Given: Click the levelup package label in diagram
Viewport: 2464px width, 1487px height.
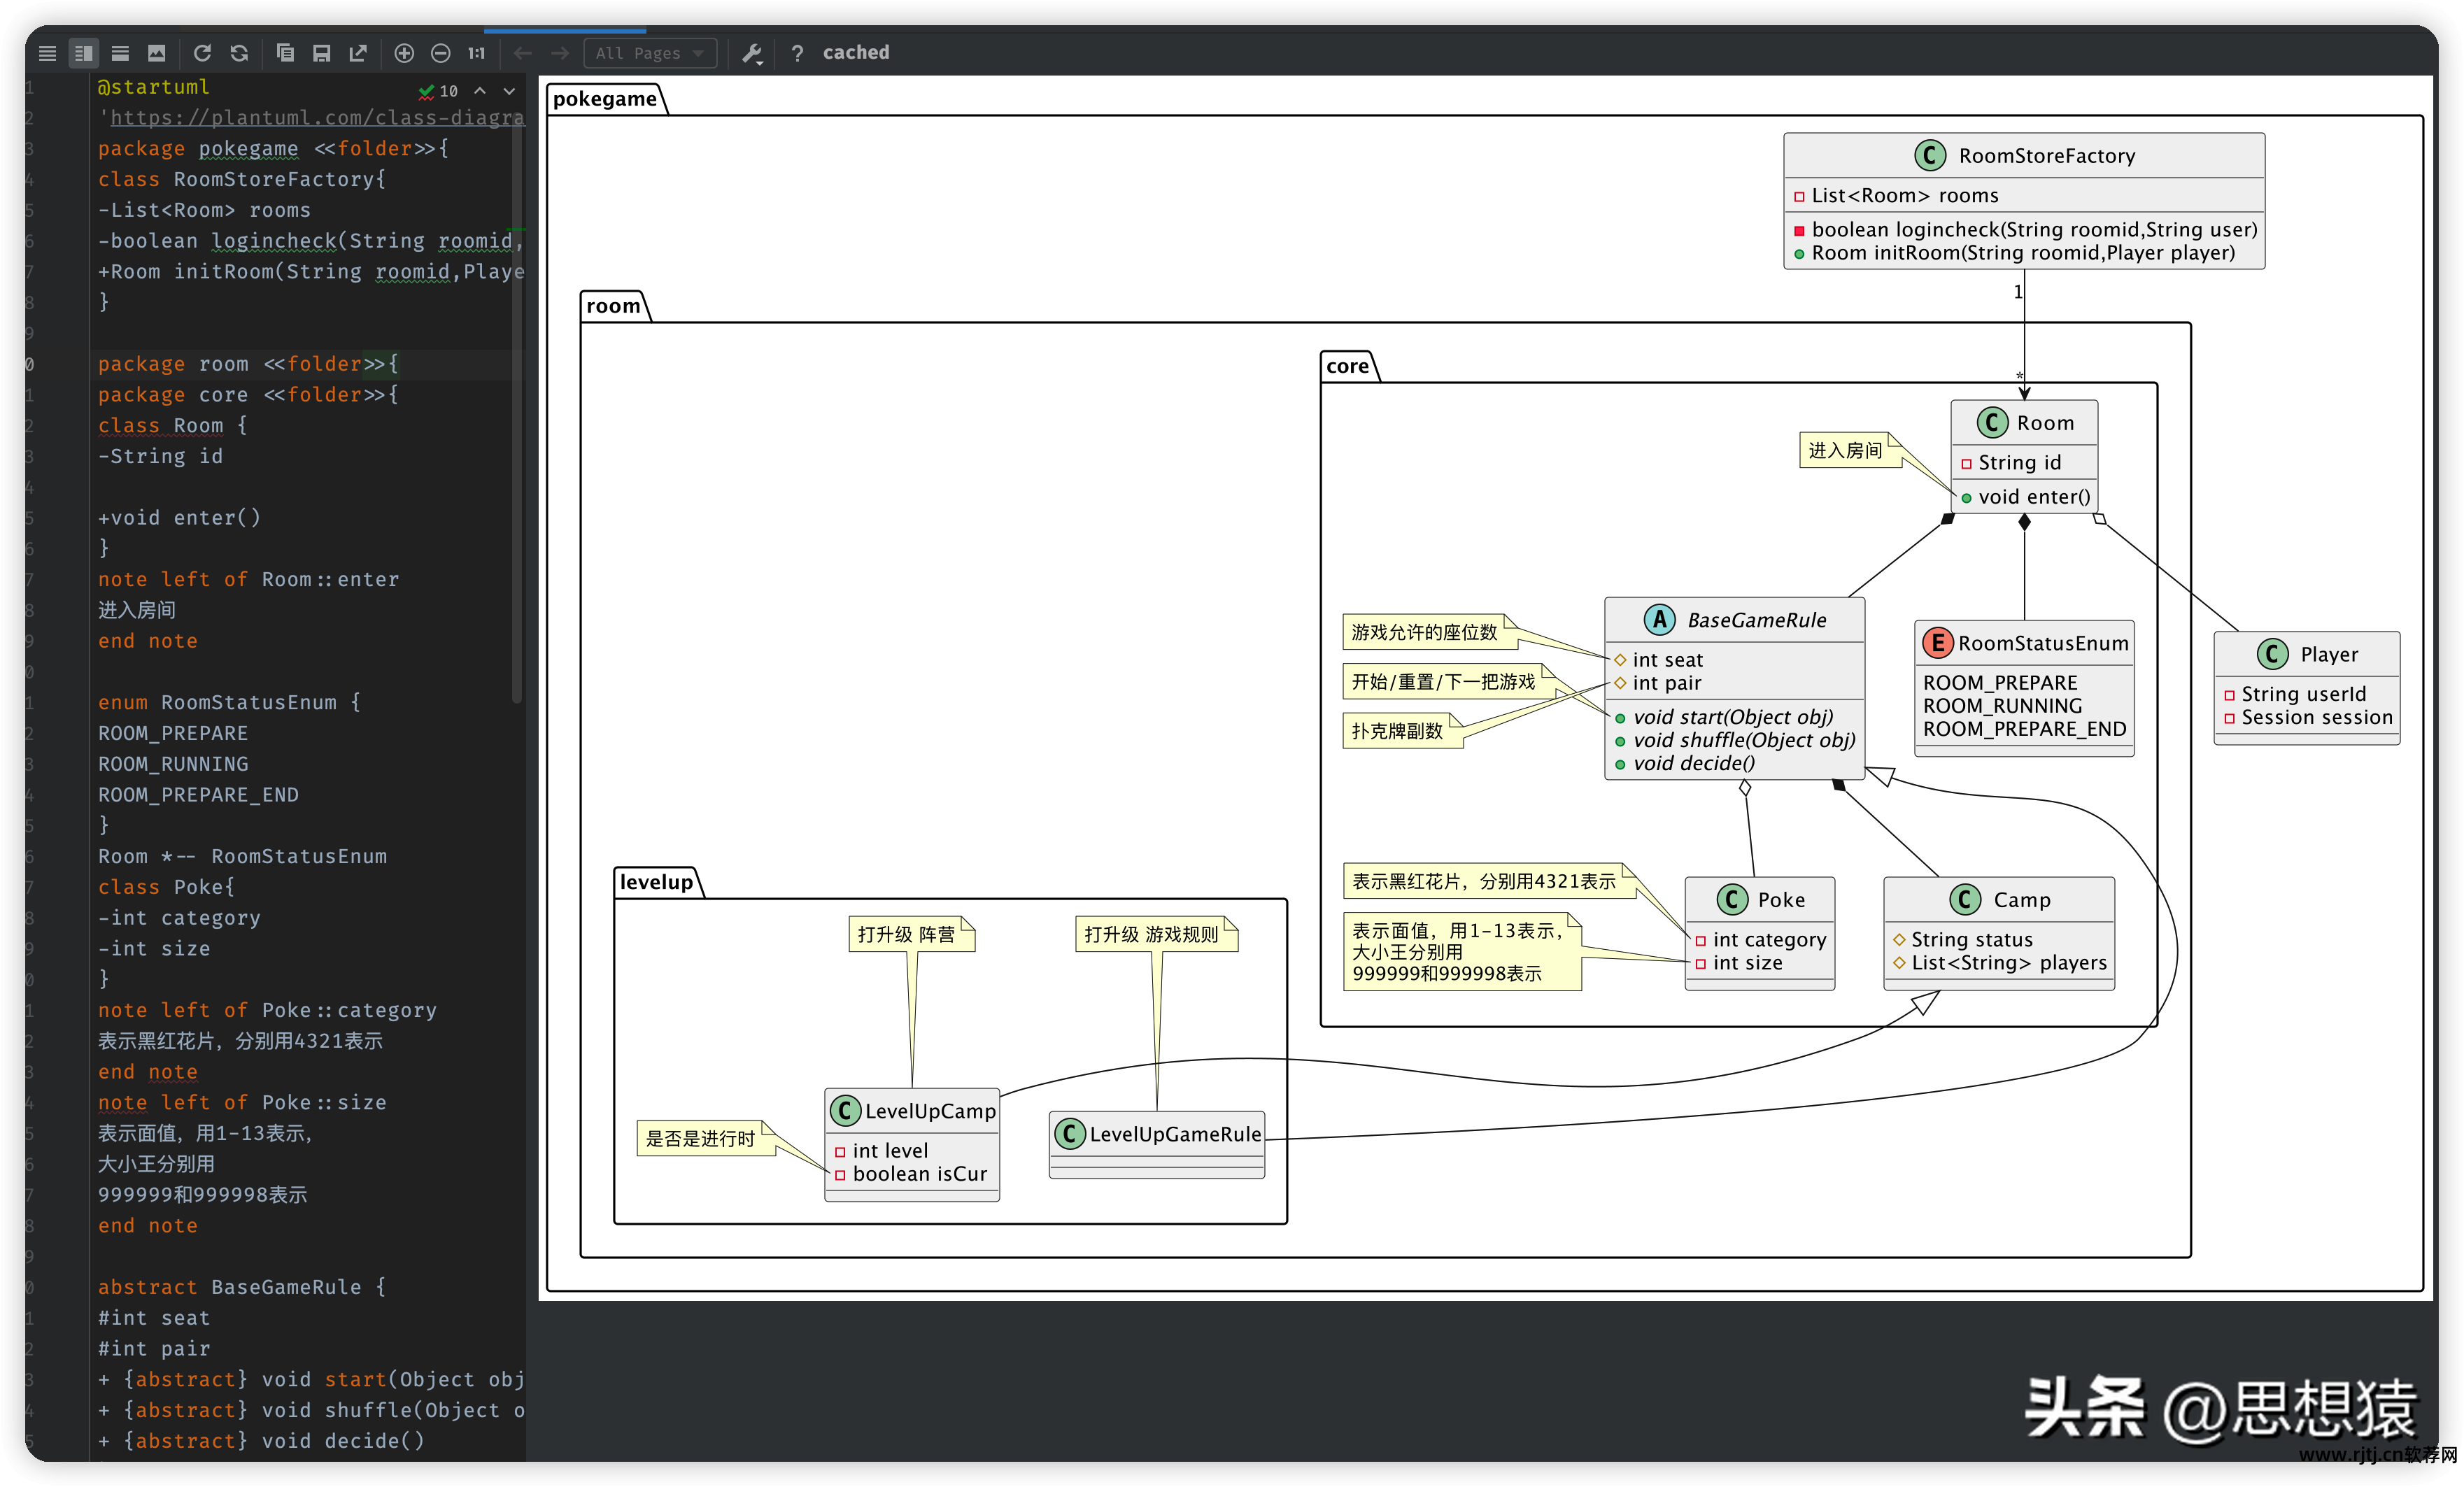Looking at the screenshot, I should 656,882.
